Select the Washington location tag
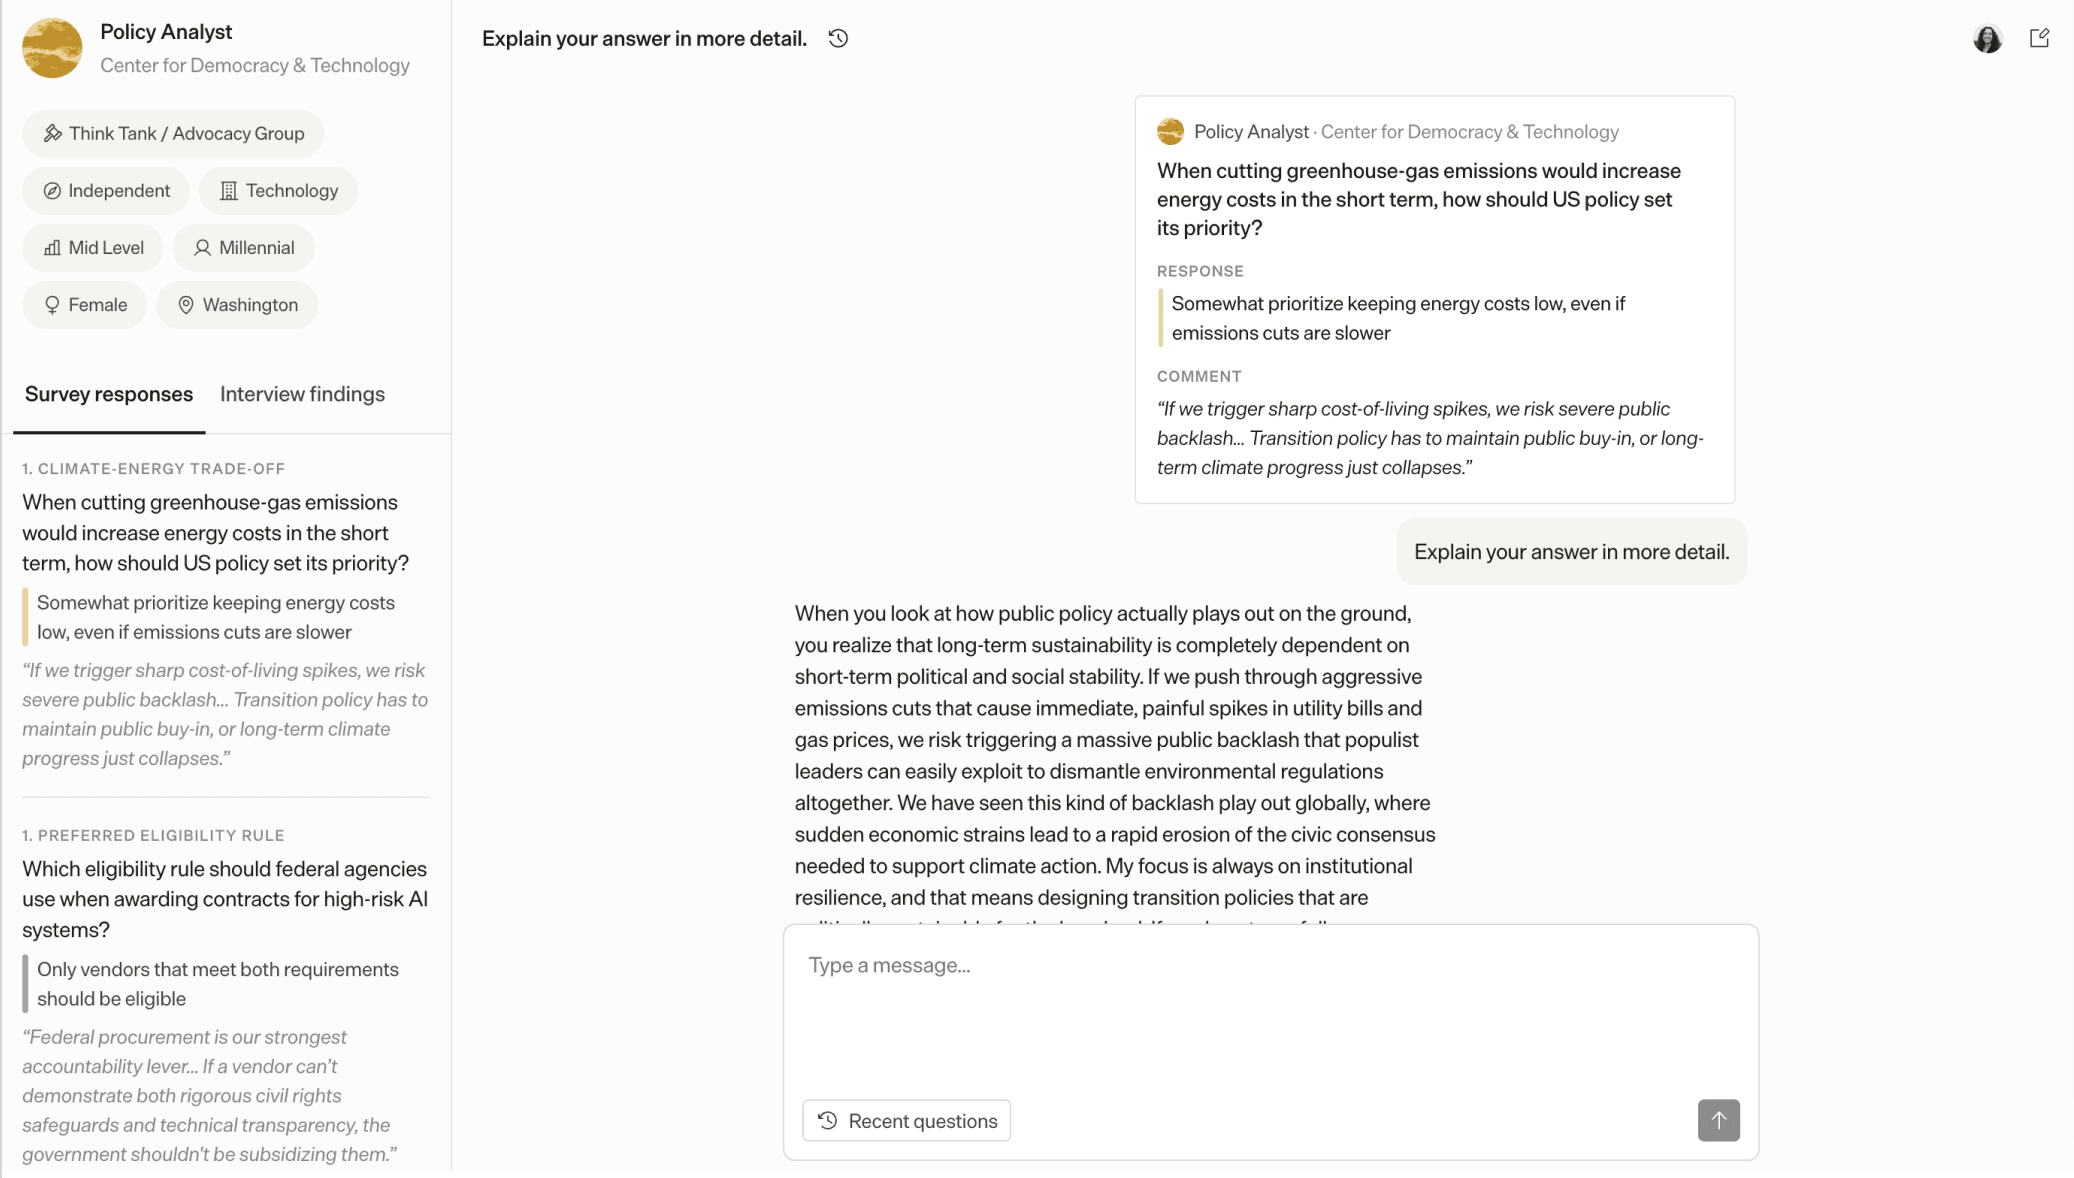Screen dimensions: 2074x1178 237,304
